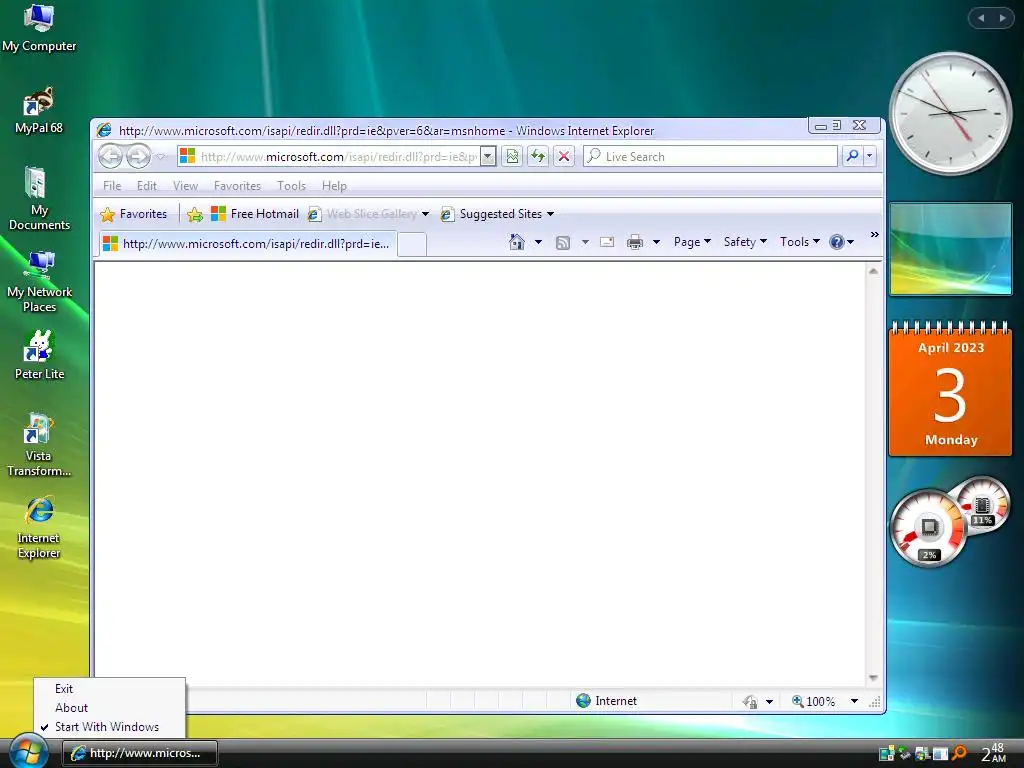
Task: Open the Safety dropdown menu
Action: coord(745,242)
